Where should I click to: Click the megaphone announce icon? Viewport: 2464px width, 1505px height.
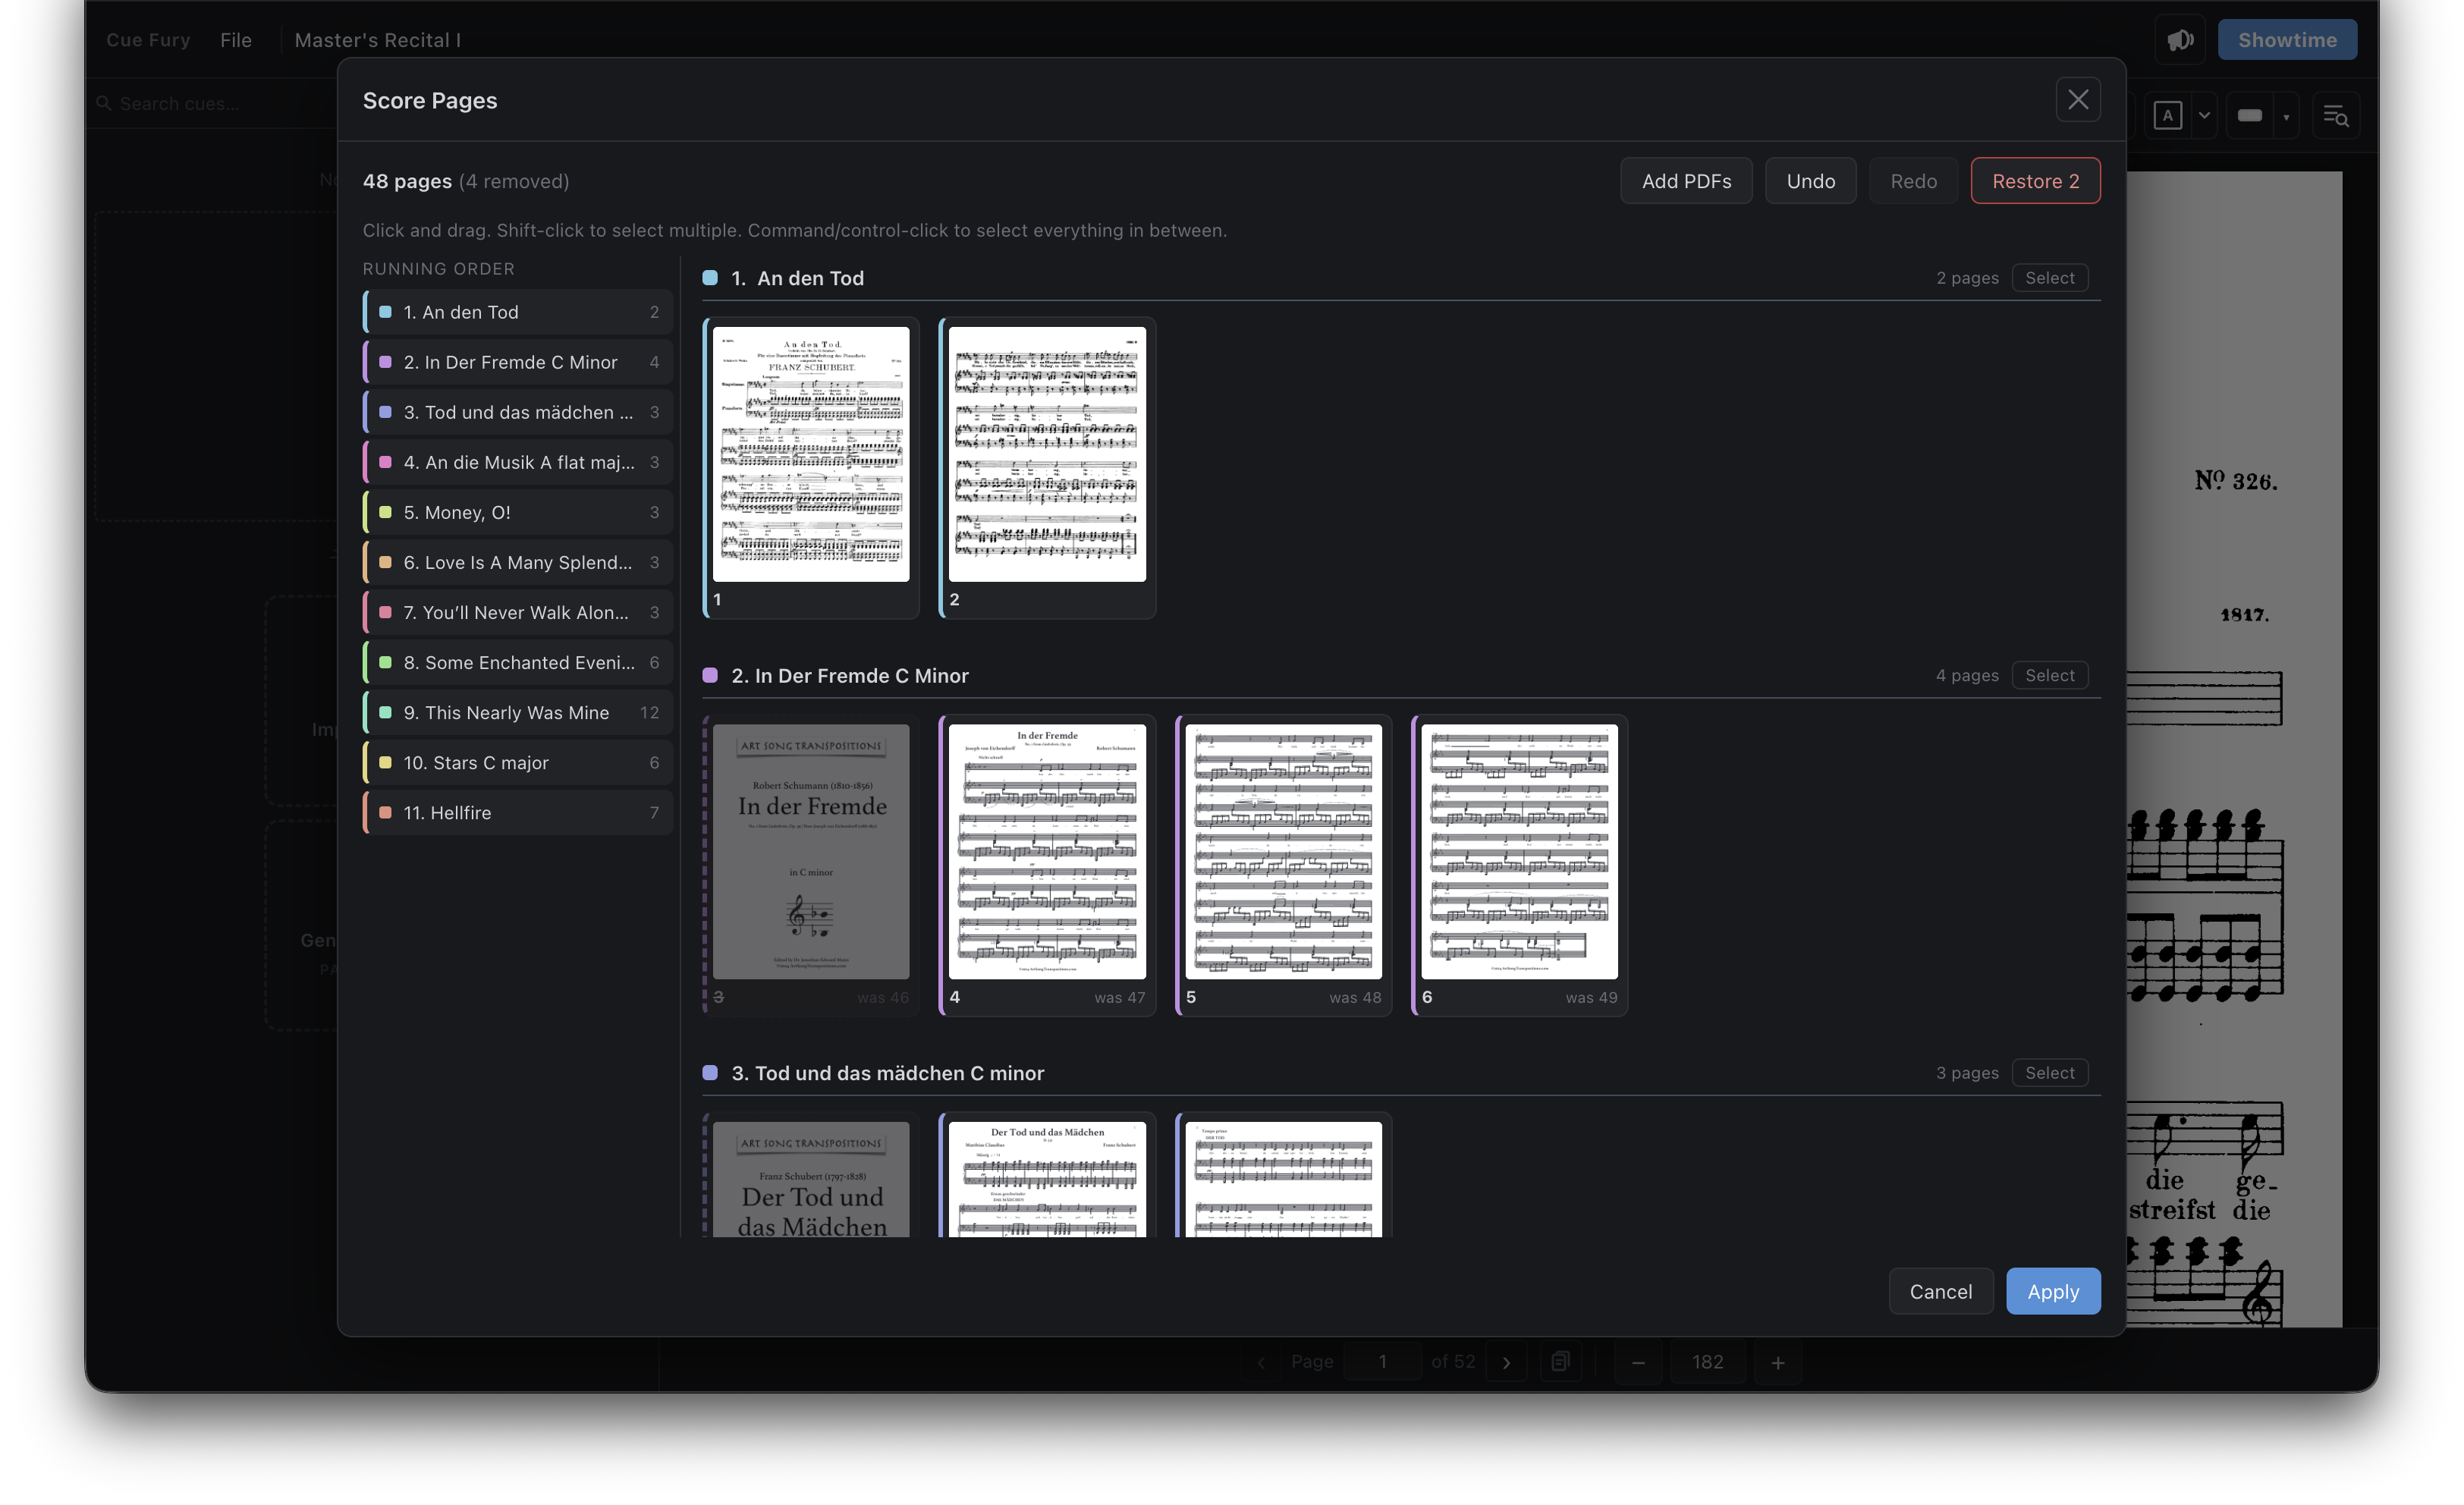[x=2180, y=40]
